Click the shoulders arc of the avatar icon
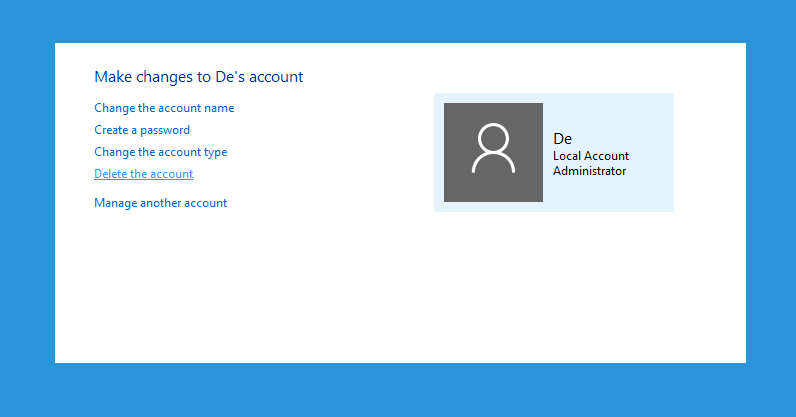Image resolution: width=796 pixels, height=417 pixels. point(493,164)
